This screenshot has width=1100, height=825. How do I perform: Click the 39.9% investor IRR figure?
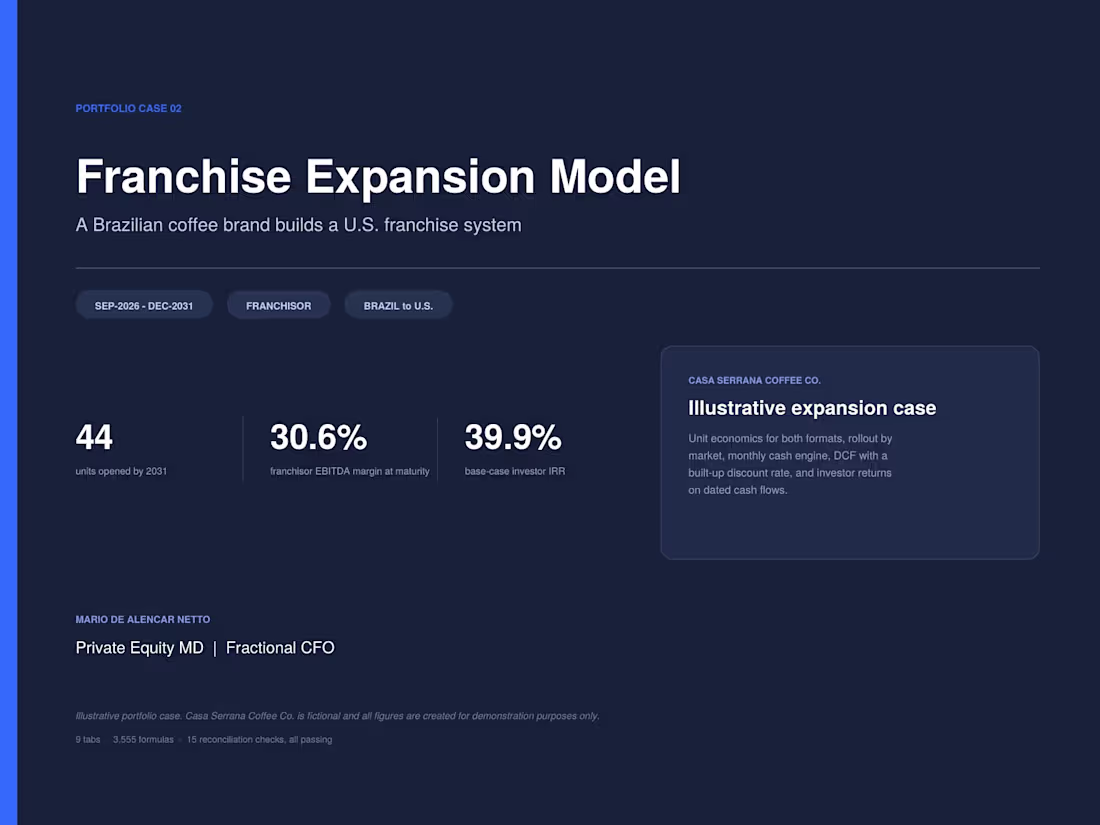coord(513,437)
